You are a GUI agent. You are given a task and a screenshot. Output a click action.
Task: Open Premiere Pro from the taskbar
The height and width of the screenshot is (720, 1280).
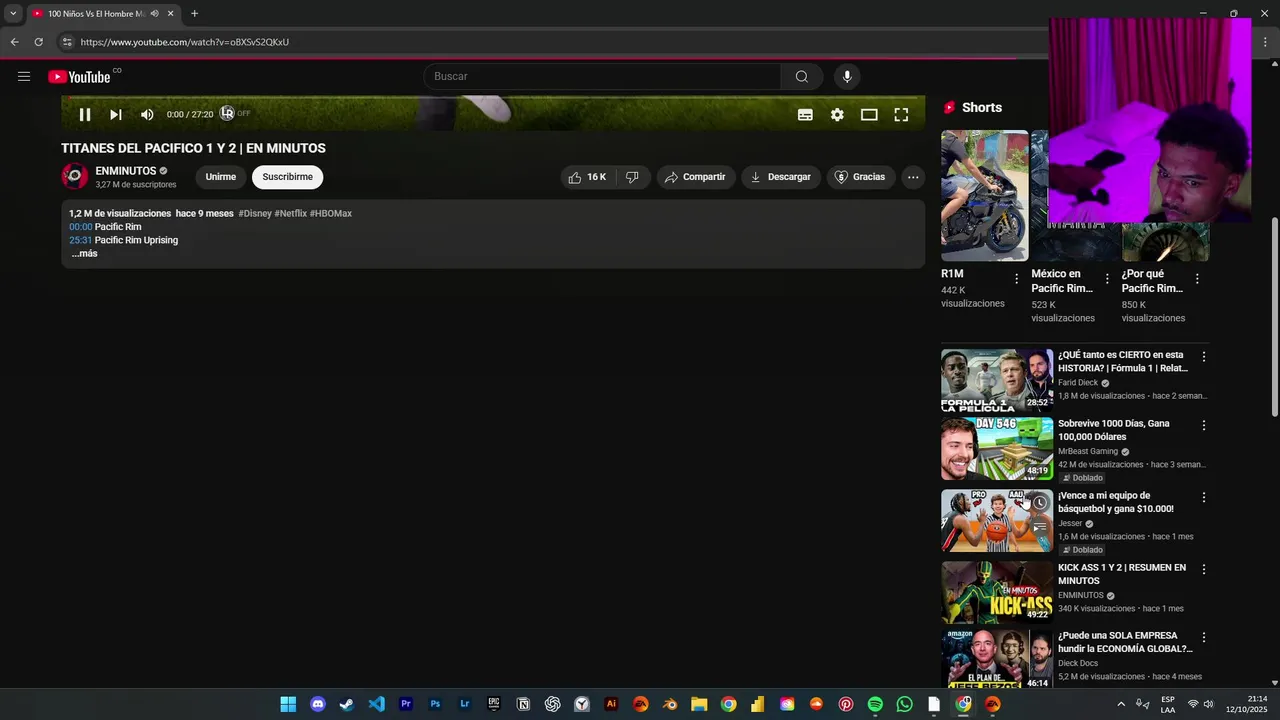(x=406, y=704)
